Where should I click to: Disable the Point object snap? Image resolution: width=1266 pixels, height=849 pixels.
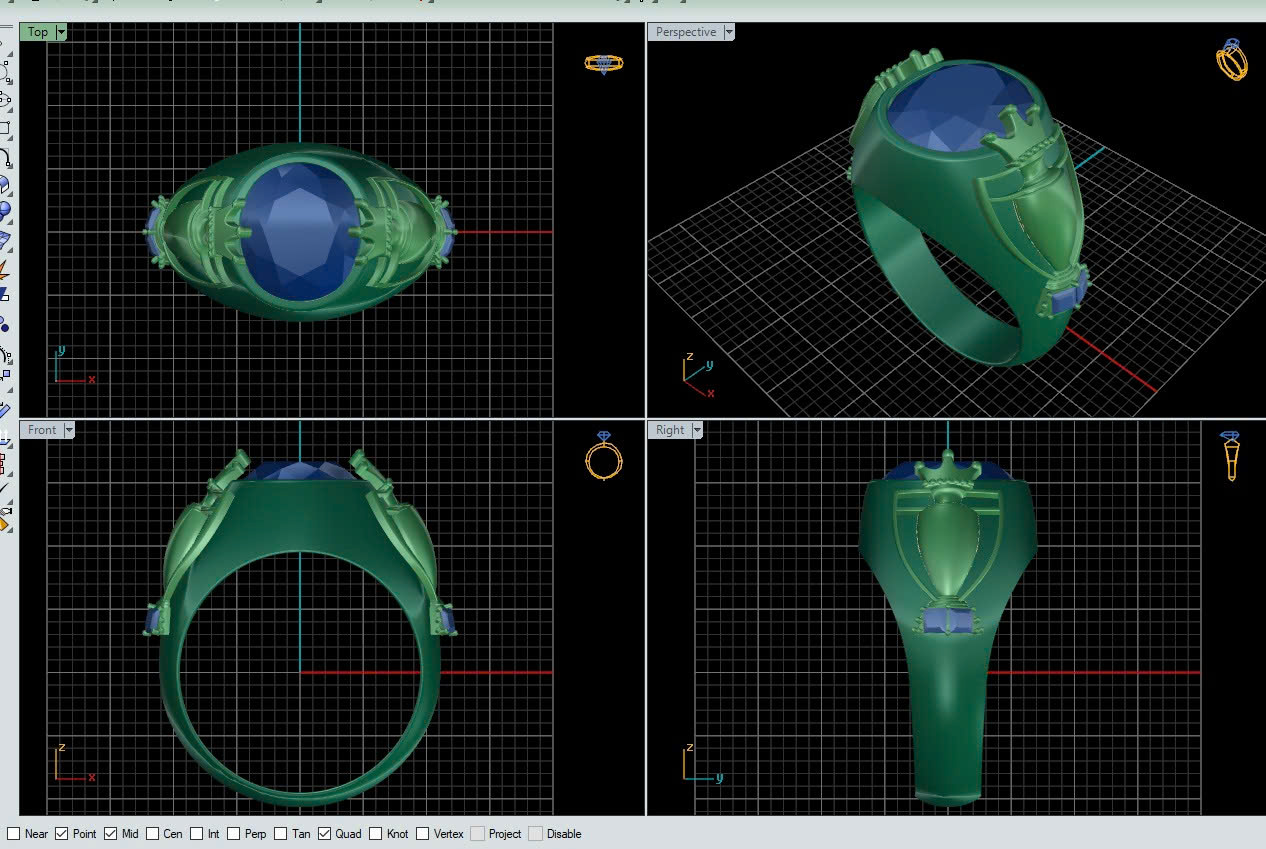click(62, 833)
